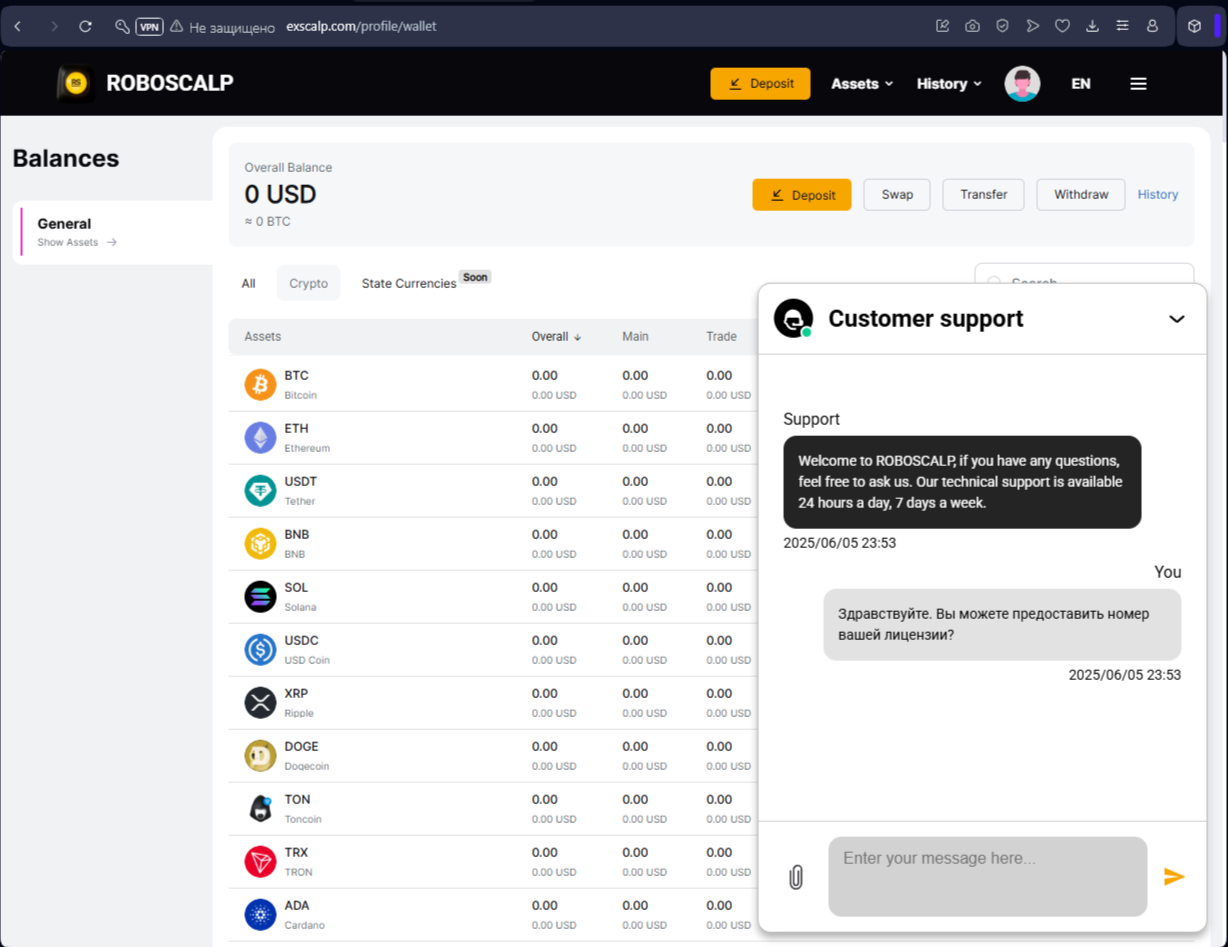This screenshot has height=947, width=1228.
Task: Click the Assets column header
Action: pos(263,337)
